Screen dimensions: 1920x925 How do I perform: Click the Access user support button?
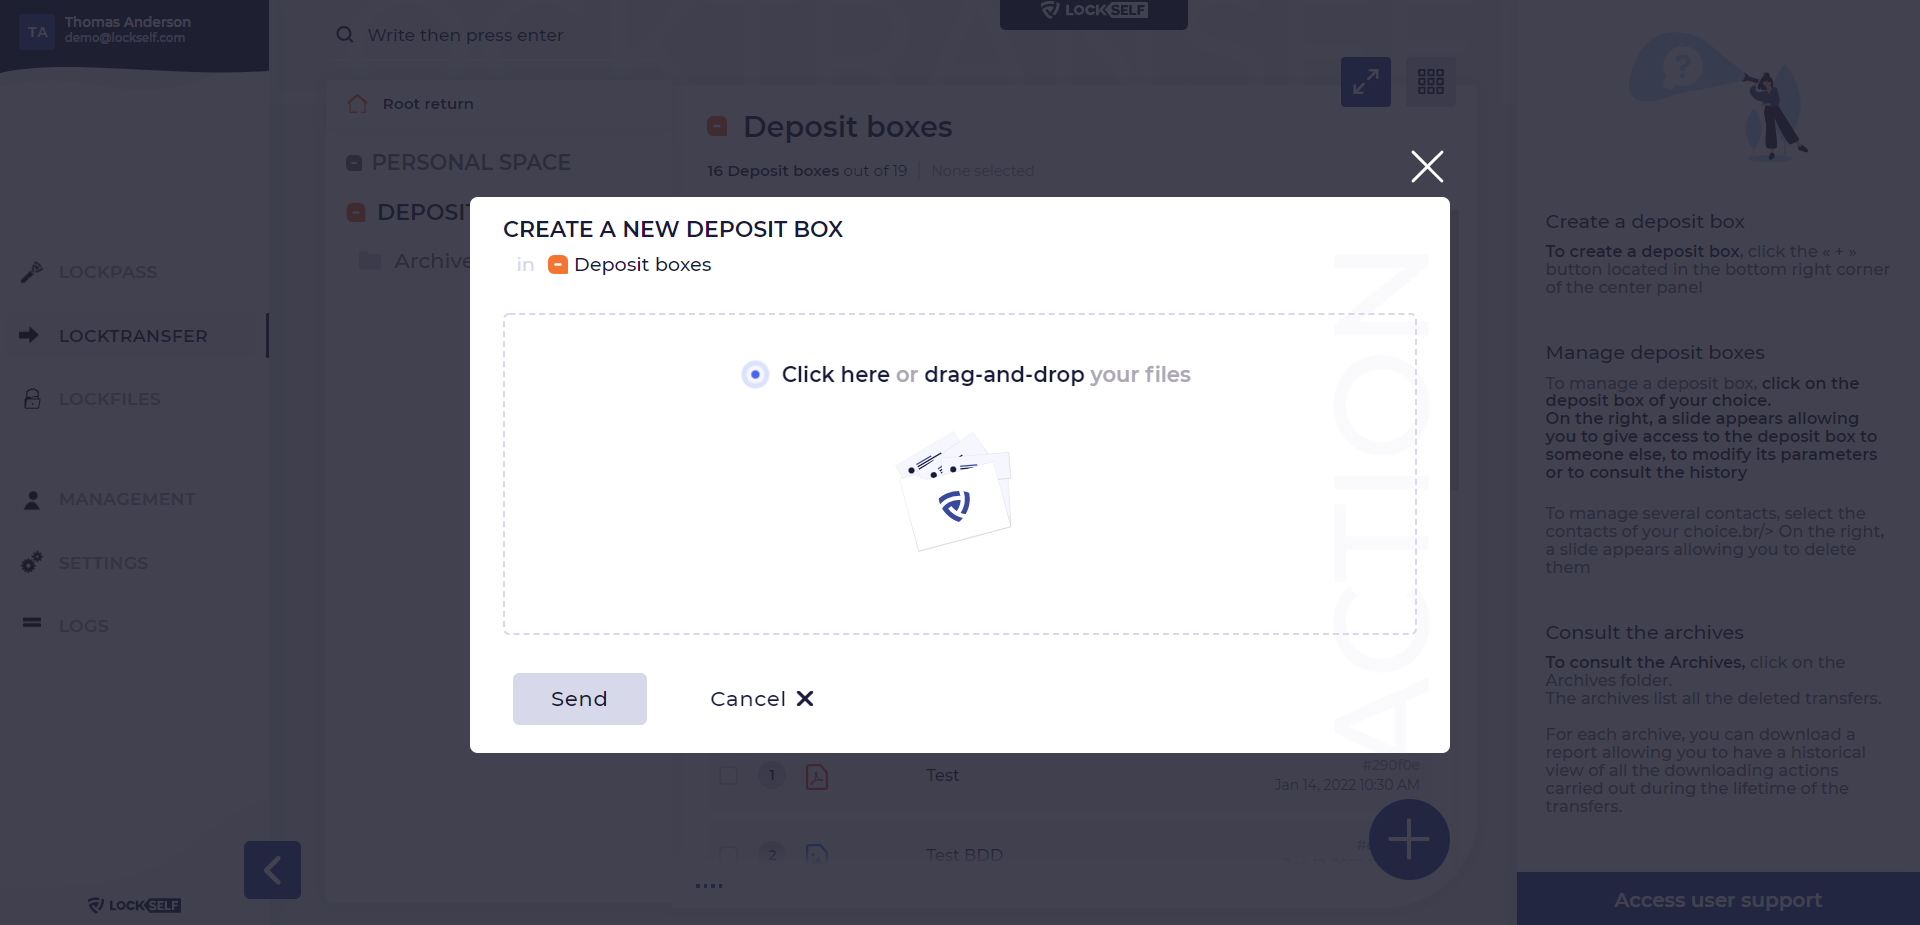[x=1718, y=900]
